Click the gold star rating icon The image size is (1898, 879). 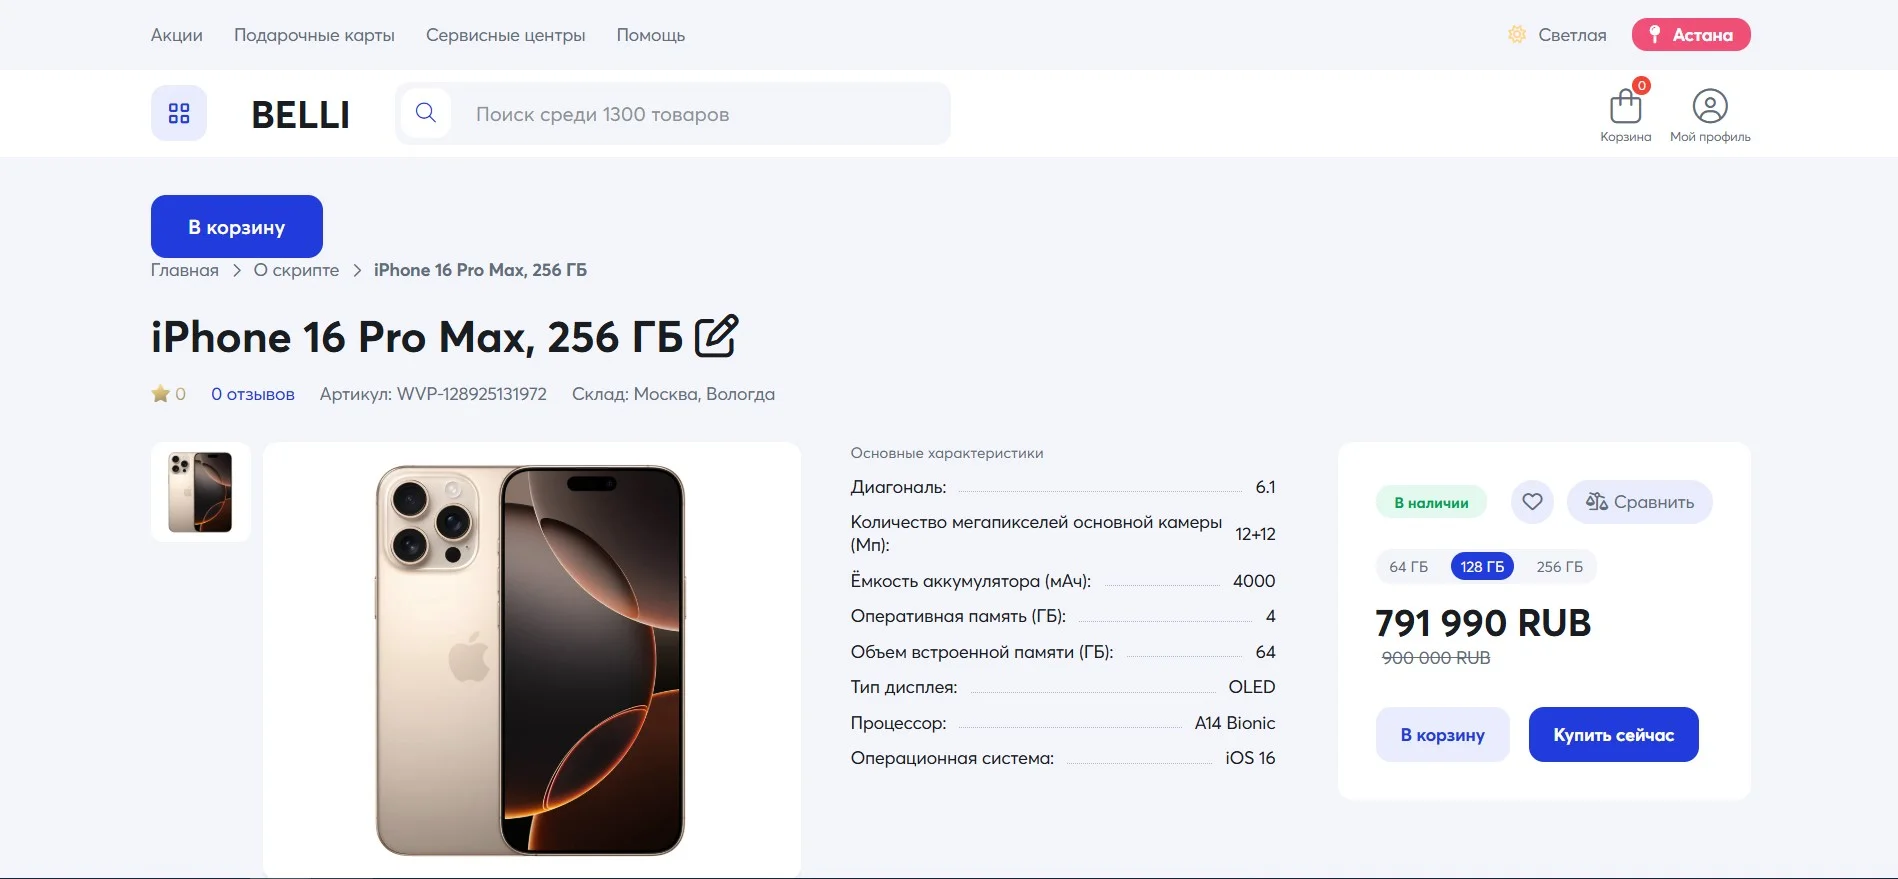(160, 394)
